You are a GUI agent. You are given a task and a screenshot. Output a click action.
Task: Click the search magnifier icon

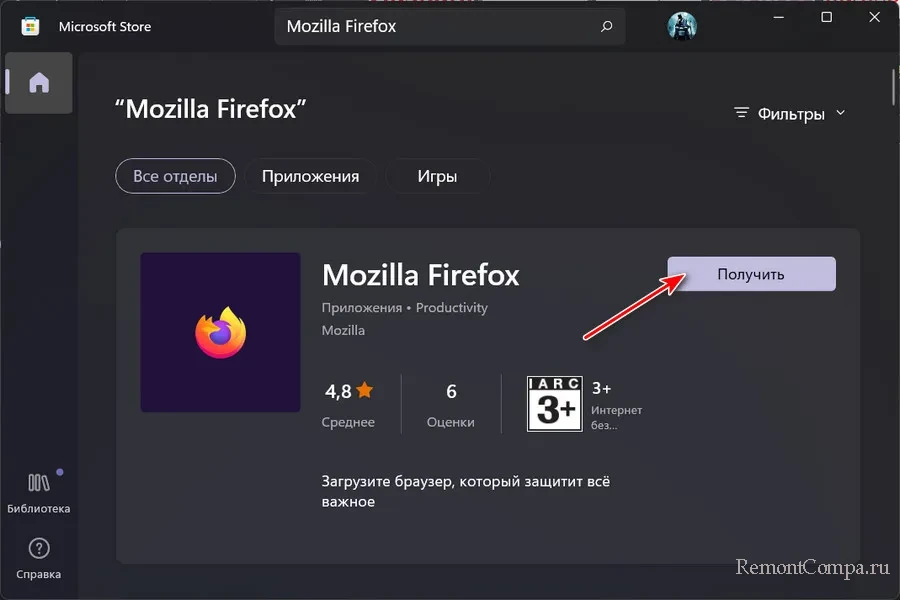pyautogui.click(x=606, y=27)
